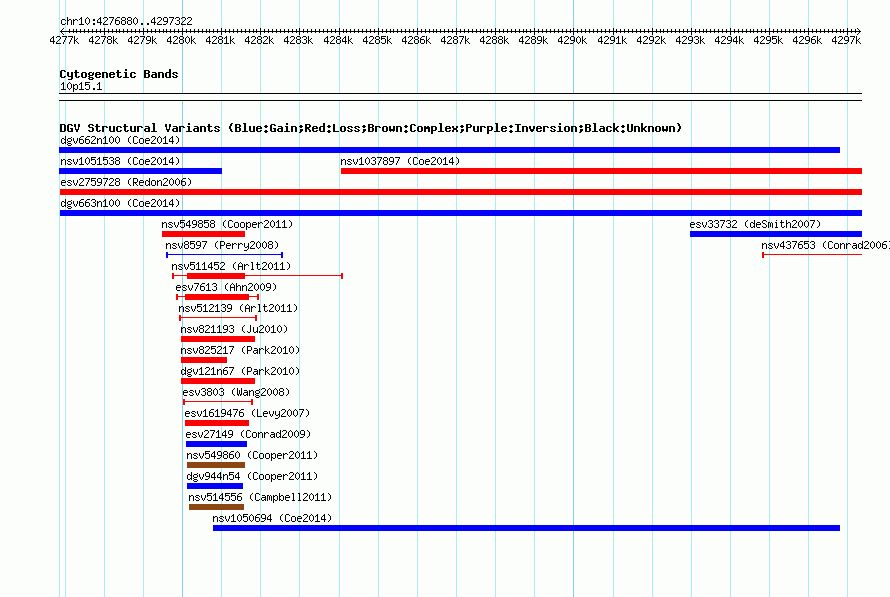Click the 4280k ruler tick label
890x597 pixels.
click(x=181, y=40)
